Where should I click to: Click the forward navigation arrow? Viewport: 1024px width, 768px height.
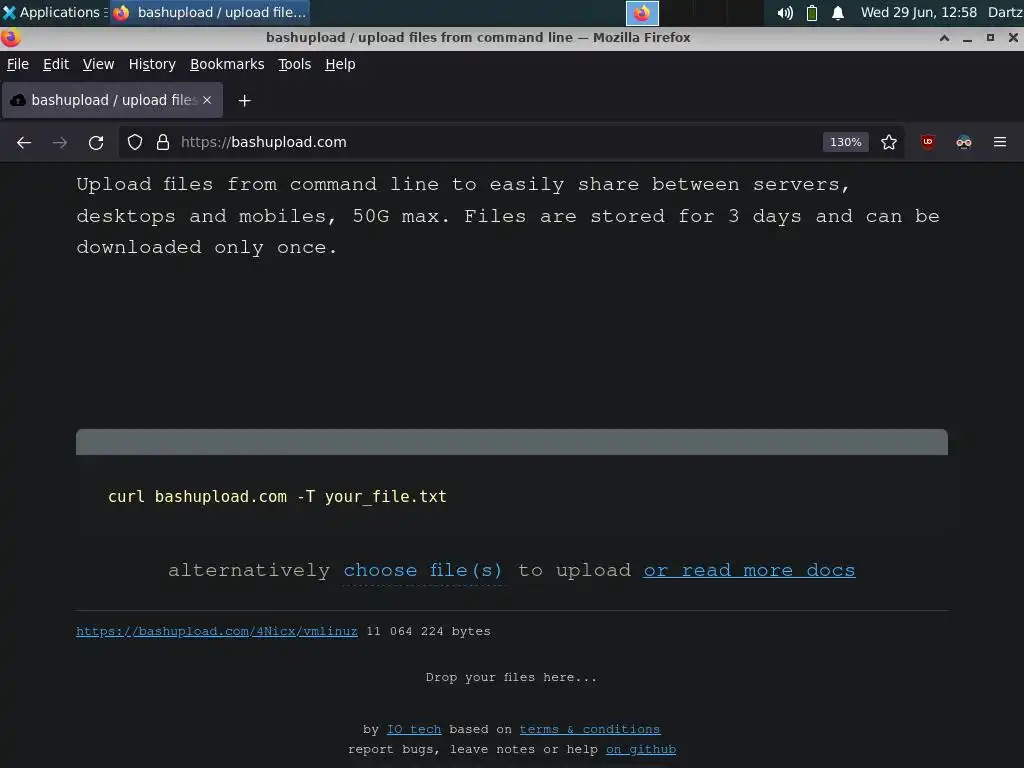[x=60, y=142]
